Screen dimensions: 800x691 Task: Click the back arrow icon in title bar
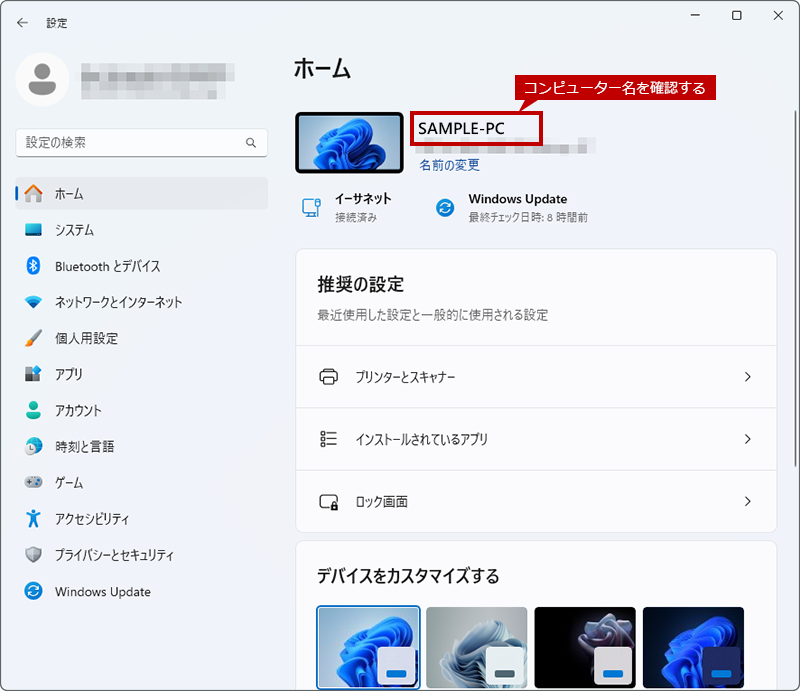tap(22, 22)
